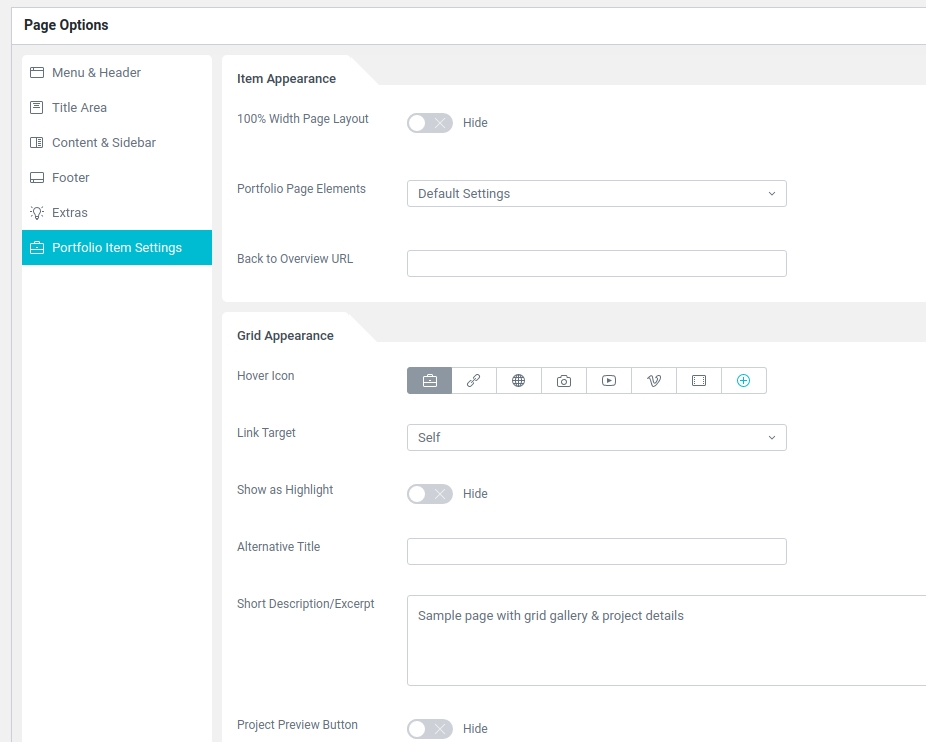Screen dimensions: 926x742
Task: Click the plus circle custom icon button
Action: pyautogui.click(x=743, y=381)
